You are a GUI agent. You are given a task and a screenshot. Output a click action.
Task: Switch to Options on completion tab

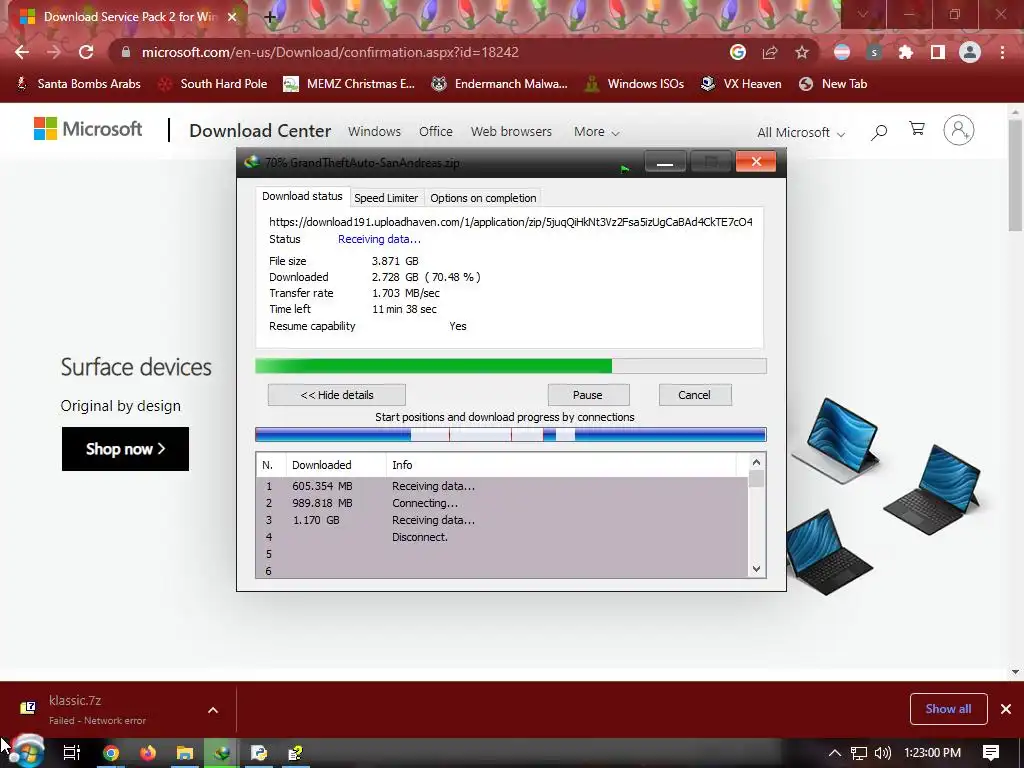click(483, 198)
